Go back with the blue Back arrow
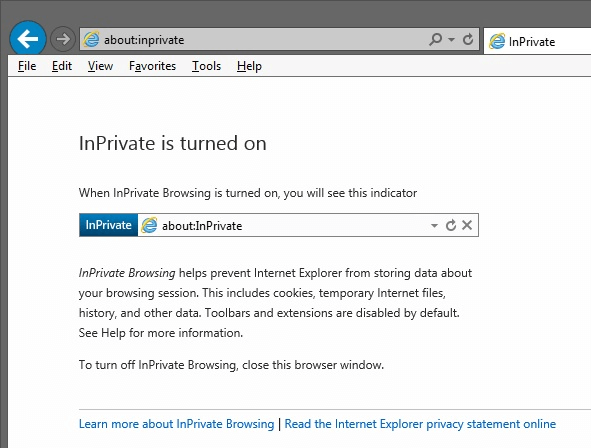This screenshot has width=591, height=448. pos(28,38)
